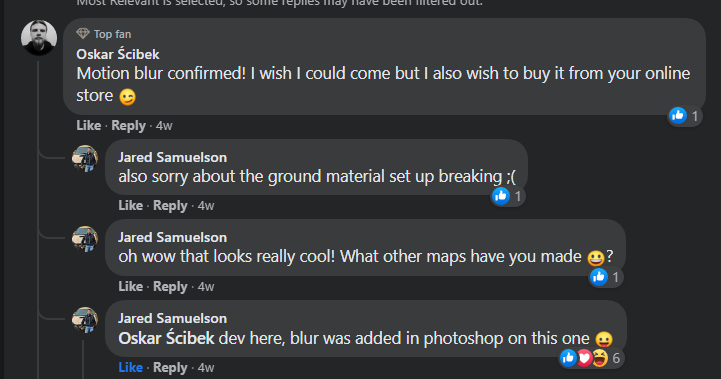Like the 'ground material set up breaking' reply
Image resolution: width=721 pixels, height=379 pixels.
point(131,206)
